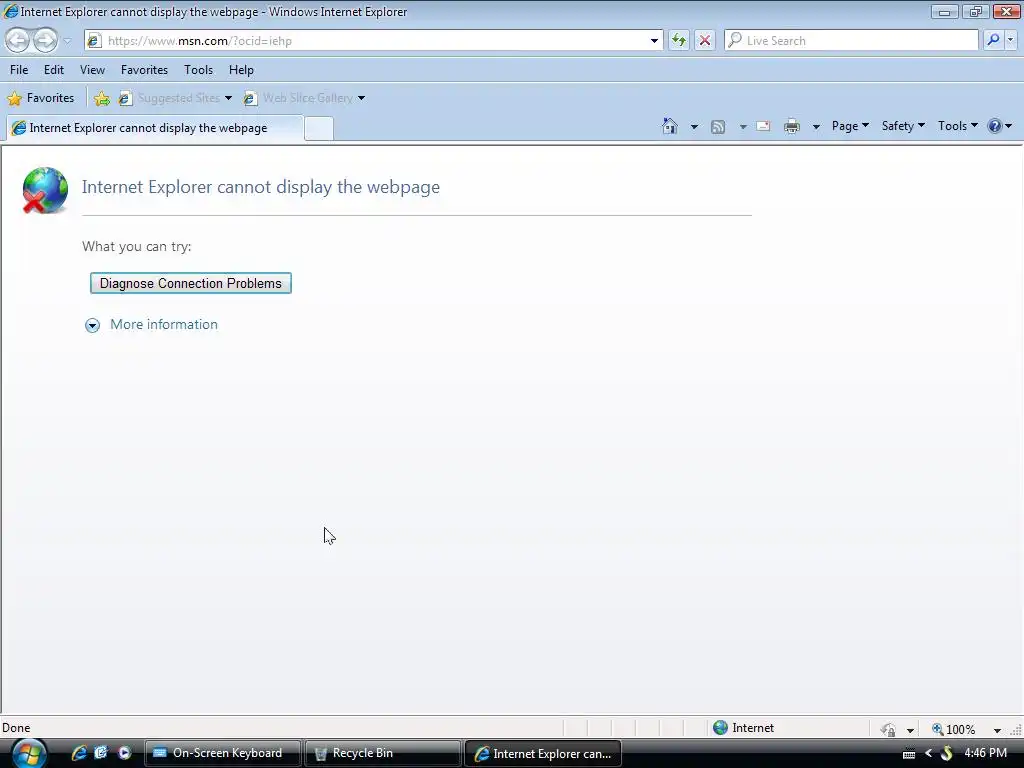Go back with the Back arrow button
The image size is (1024, 768).
coord(18,40)
